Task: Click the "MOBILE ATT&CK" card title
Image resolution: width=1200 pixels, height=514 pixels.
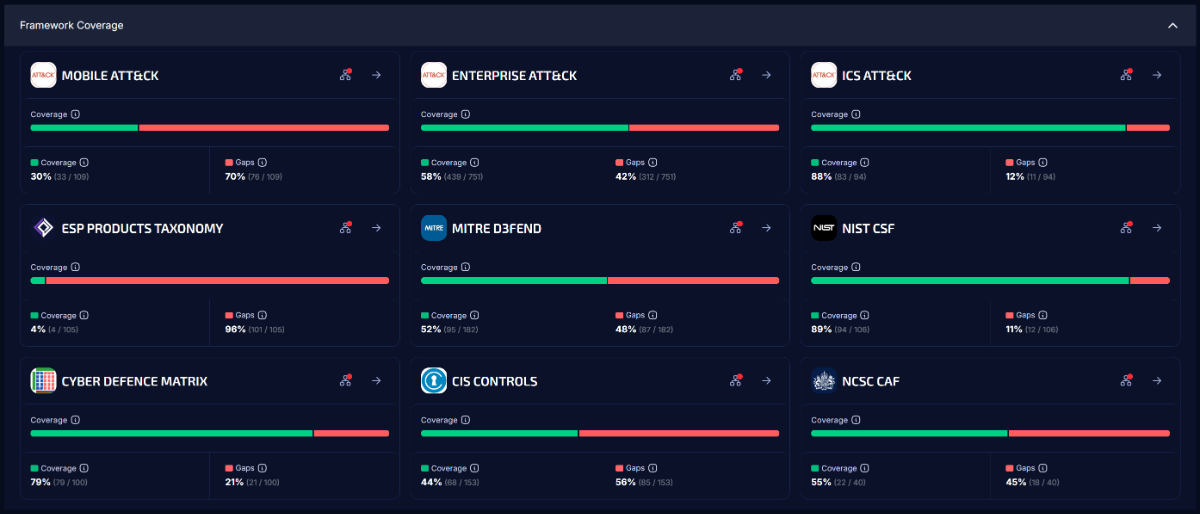Action: pos(110,75)
